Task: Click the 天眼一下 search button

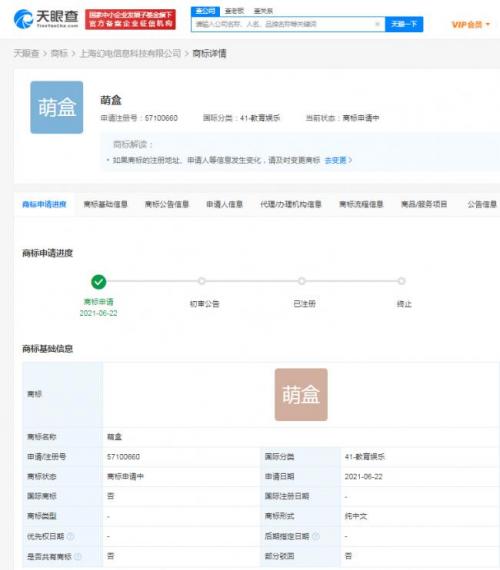Action: (x=404, y=24)
